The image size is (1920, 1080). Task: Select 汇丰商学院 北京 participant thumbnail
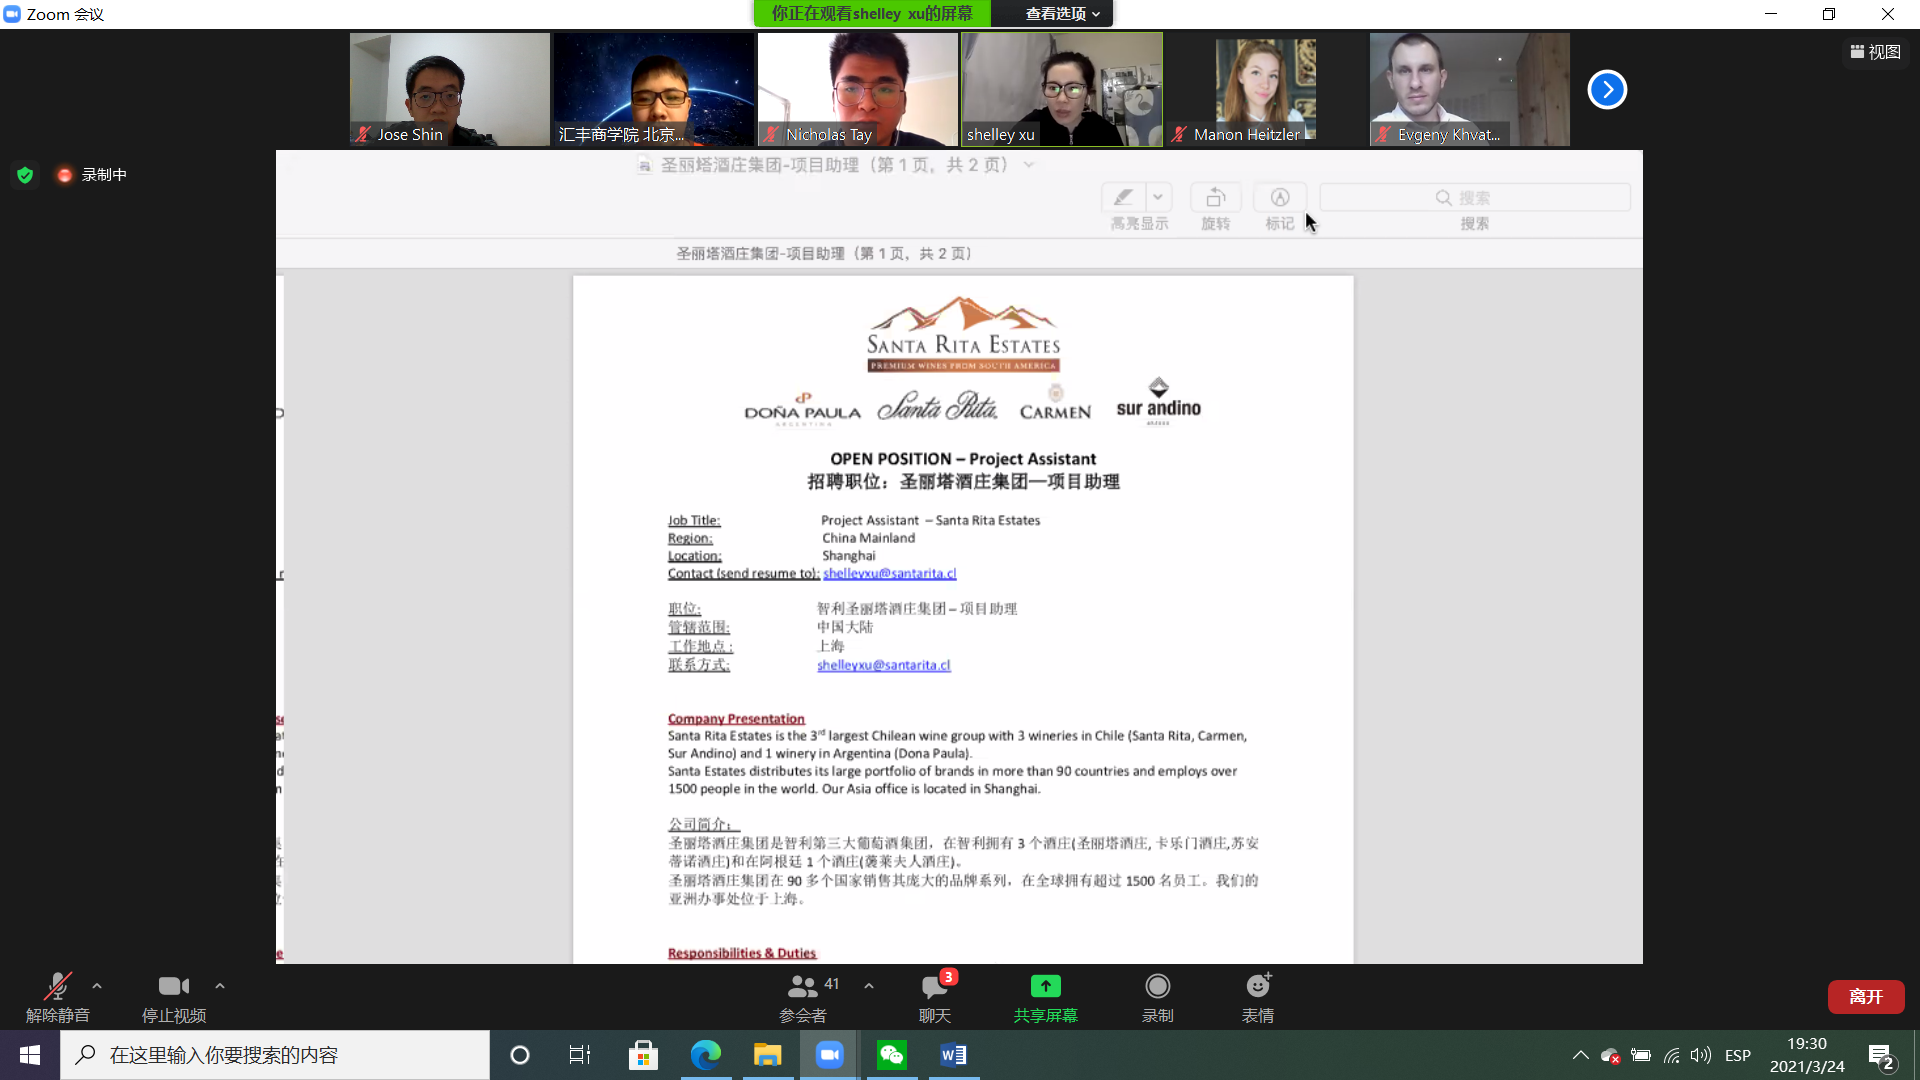[x=654, y=90]
